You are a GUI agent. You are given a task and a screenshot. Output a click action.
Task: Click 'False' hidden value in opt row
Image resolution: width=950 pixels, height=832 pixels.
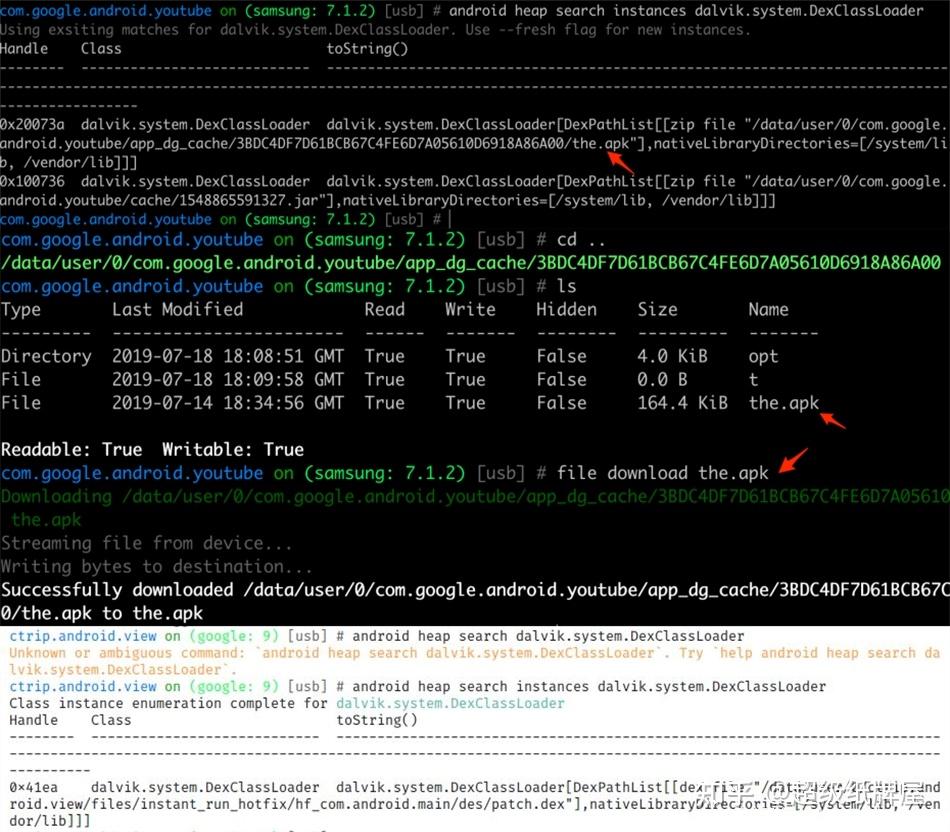tap(561, 356)
